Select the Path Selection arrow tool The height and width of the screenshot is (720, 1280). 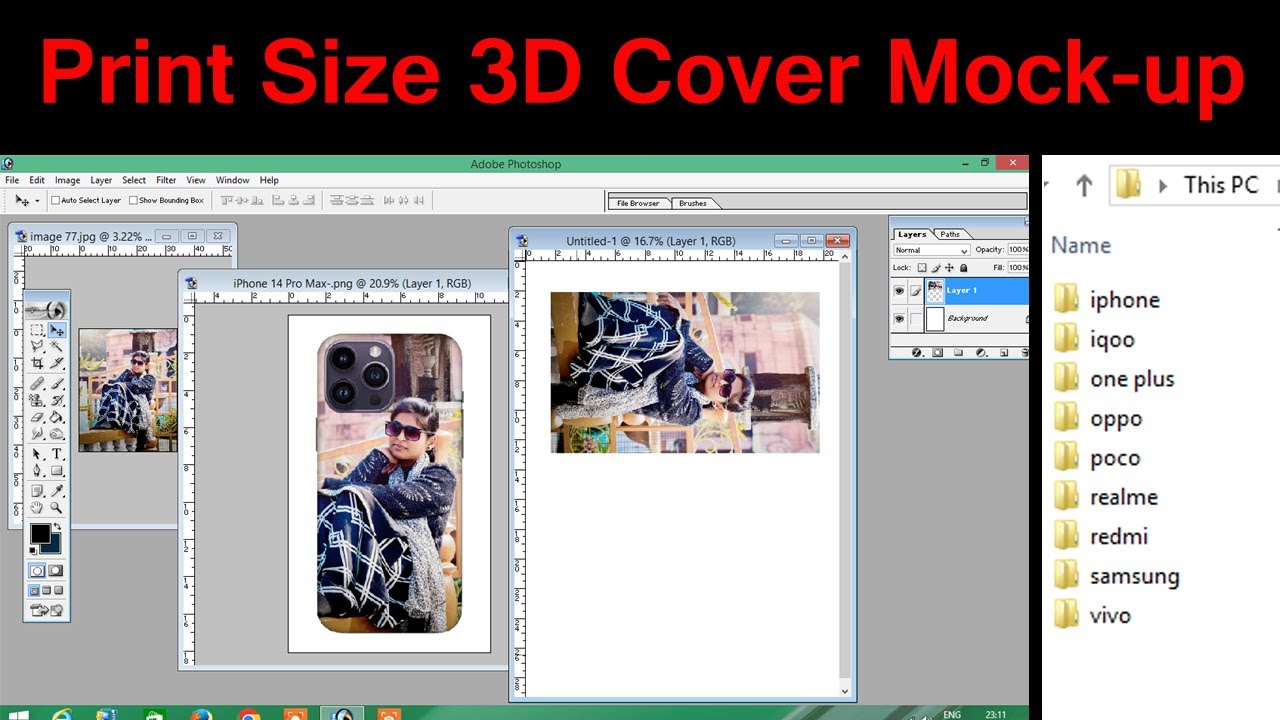pos(37,454)
